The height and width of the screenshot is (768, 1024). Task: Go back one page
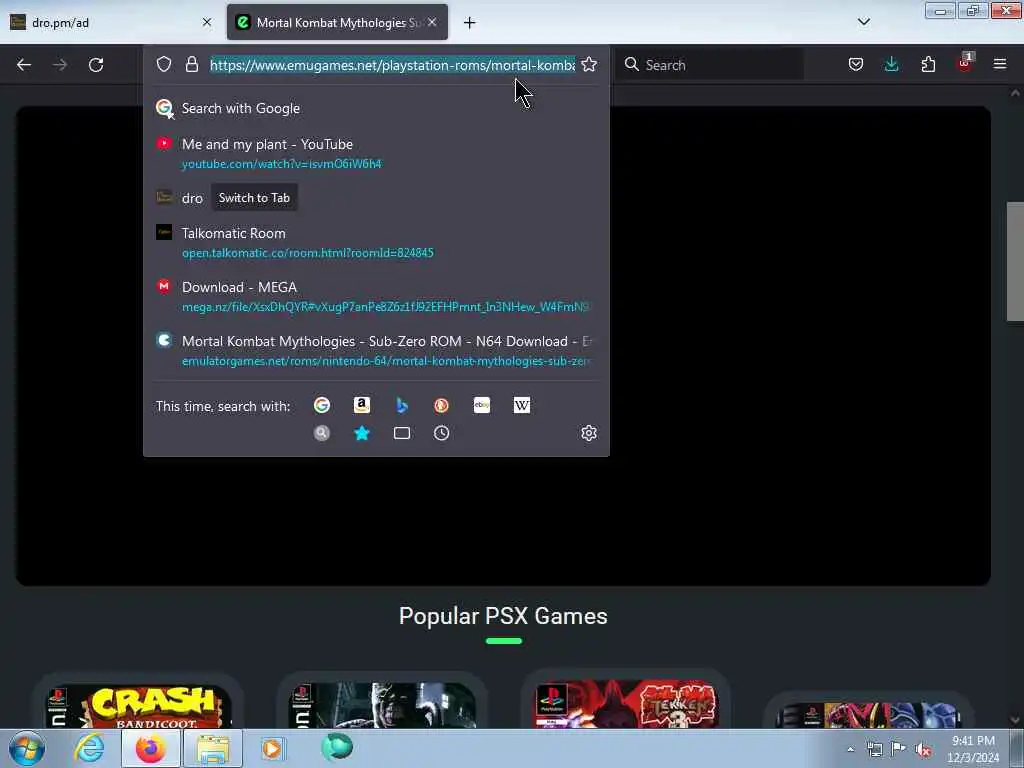24,65
